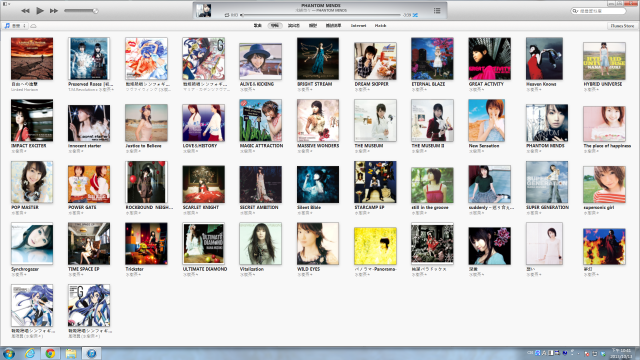The image size is (640, 360).
Task: Click the Previous track rewind button
Action: click(x=25, y=11)
